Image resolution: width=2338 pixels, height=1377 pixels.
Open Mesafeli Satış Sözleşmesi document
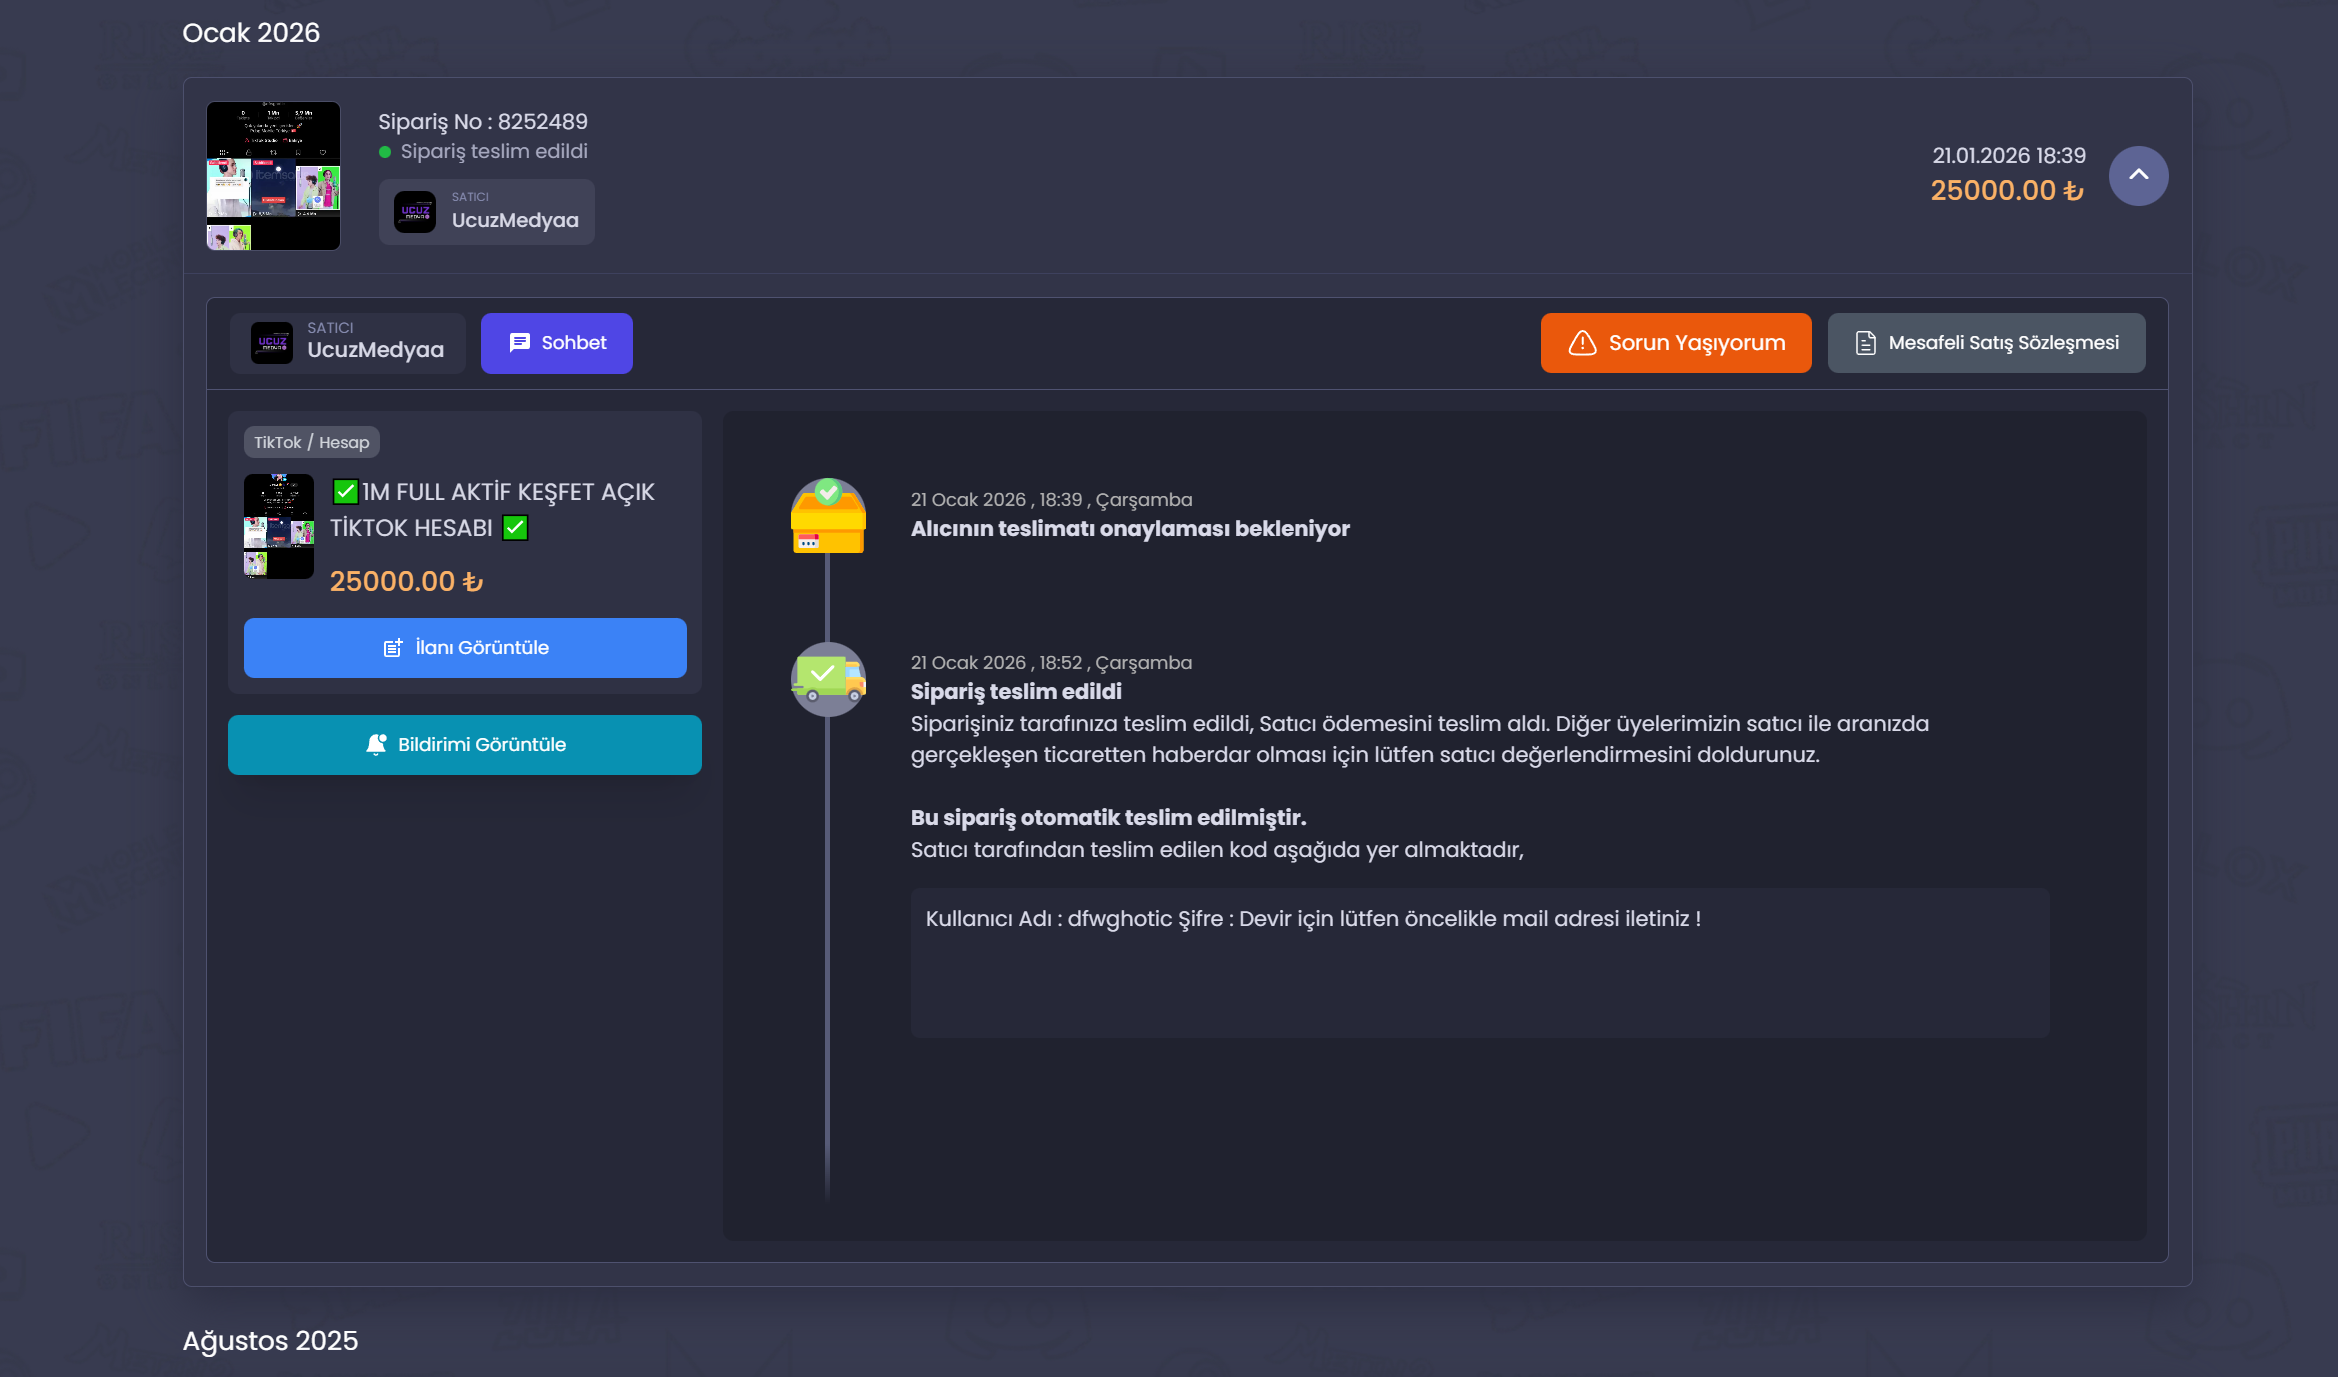point(1986,343)
